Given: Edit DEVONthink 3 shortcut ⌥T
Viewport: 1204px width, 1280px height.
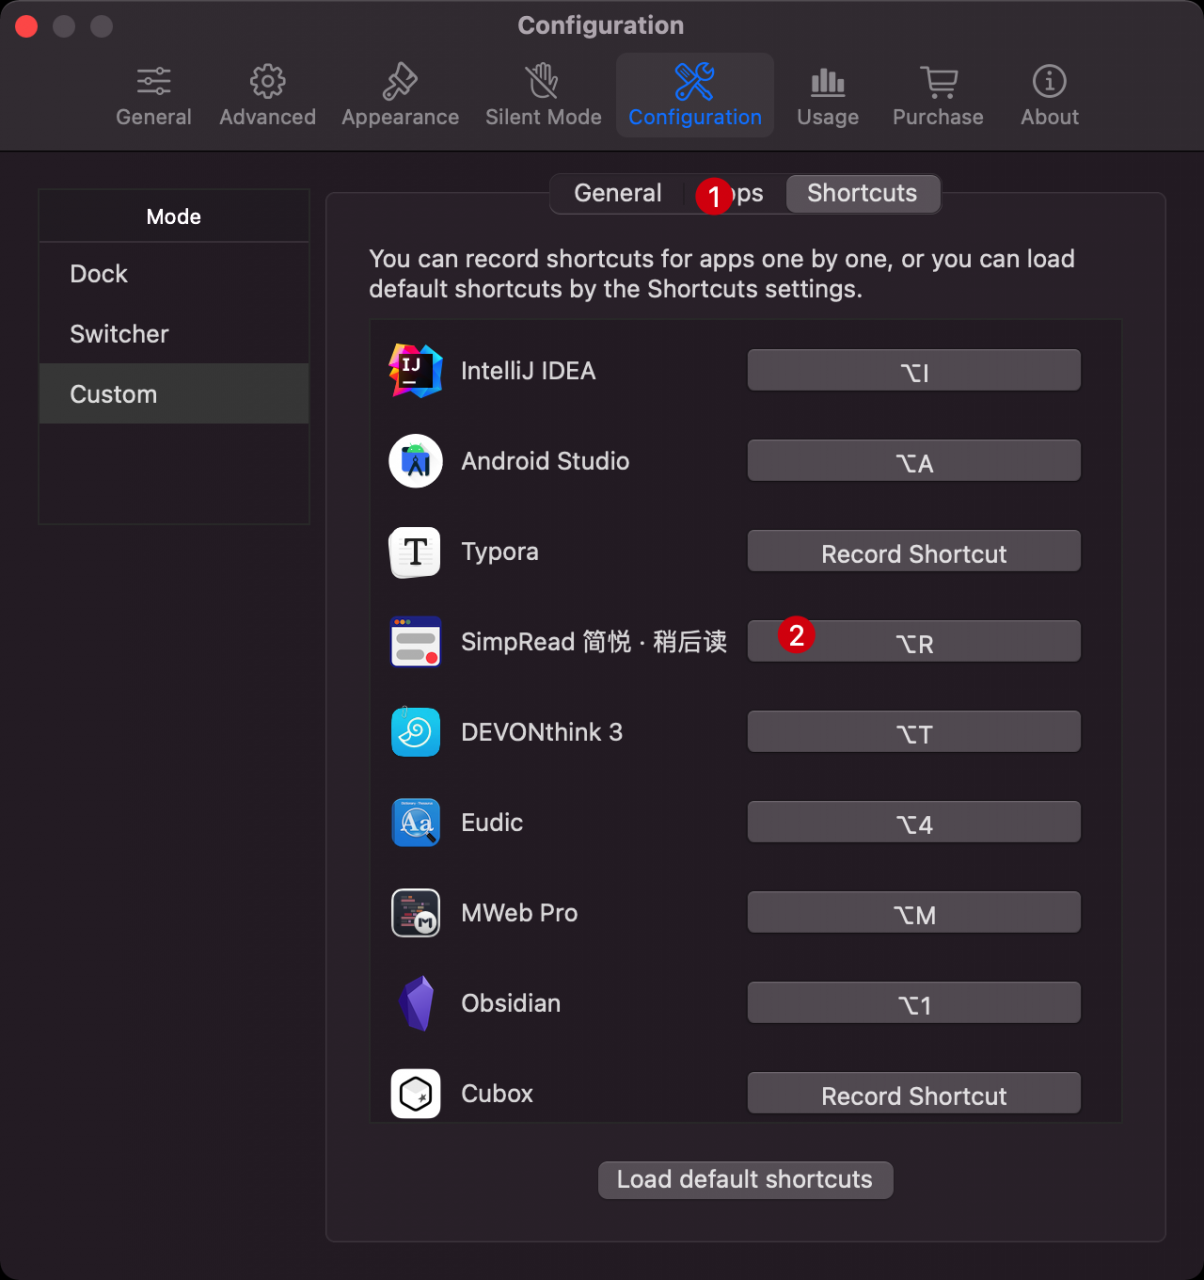Looking at the screenshot, I should (914, 732).
